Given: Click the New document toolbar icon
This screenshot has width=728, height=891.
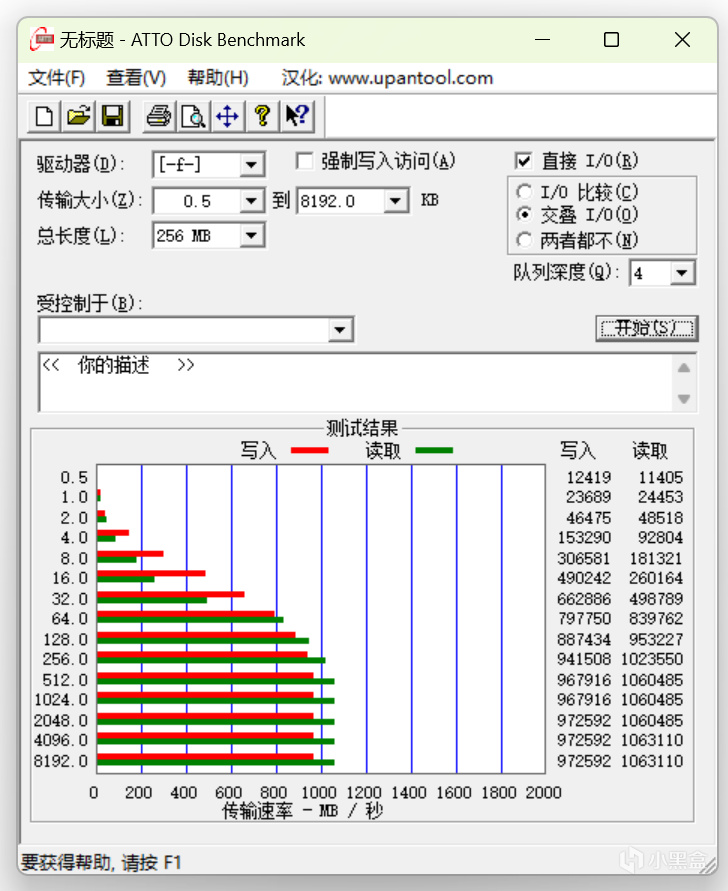Looking at the screenshot, I should pyautogui.click(x=44, y=116).
